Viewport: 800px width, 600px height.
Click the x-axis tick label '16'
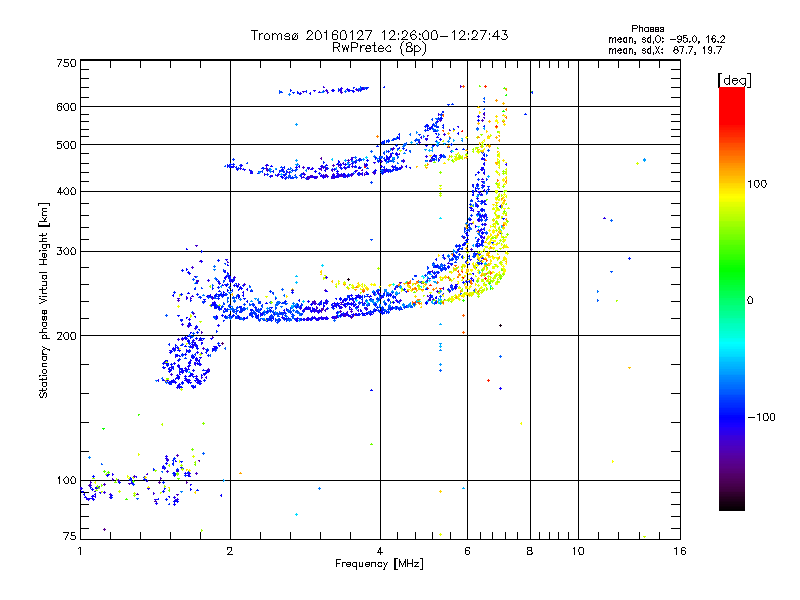tap(680, 551)
